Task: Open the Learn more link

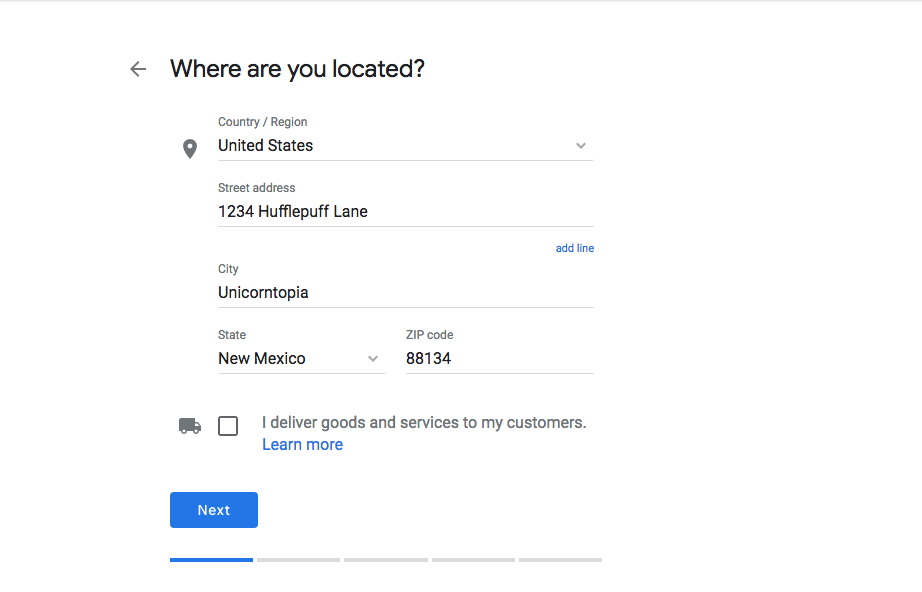Action: (302, 444)
